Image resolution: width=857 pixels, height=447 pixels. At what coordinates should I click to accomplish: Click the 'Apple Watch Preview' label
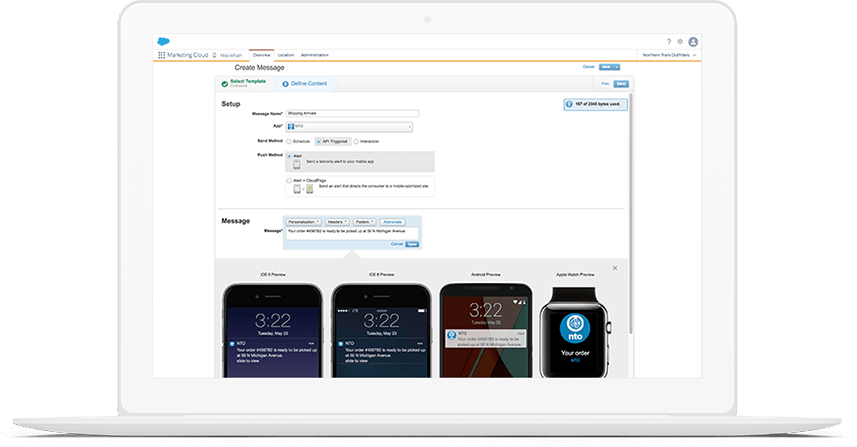(575, 274)
